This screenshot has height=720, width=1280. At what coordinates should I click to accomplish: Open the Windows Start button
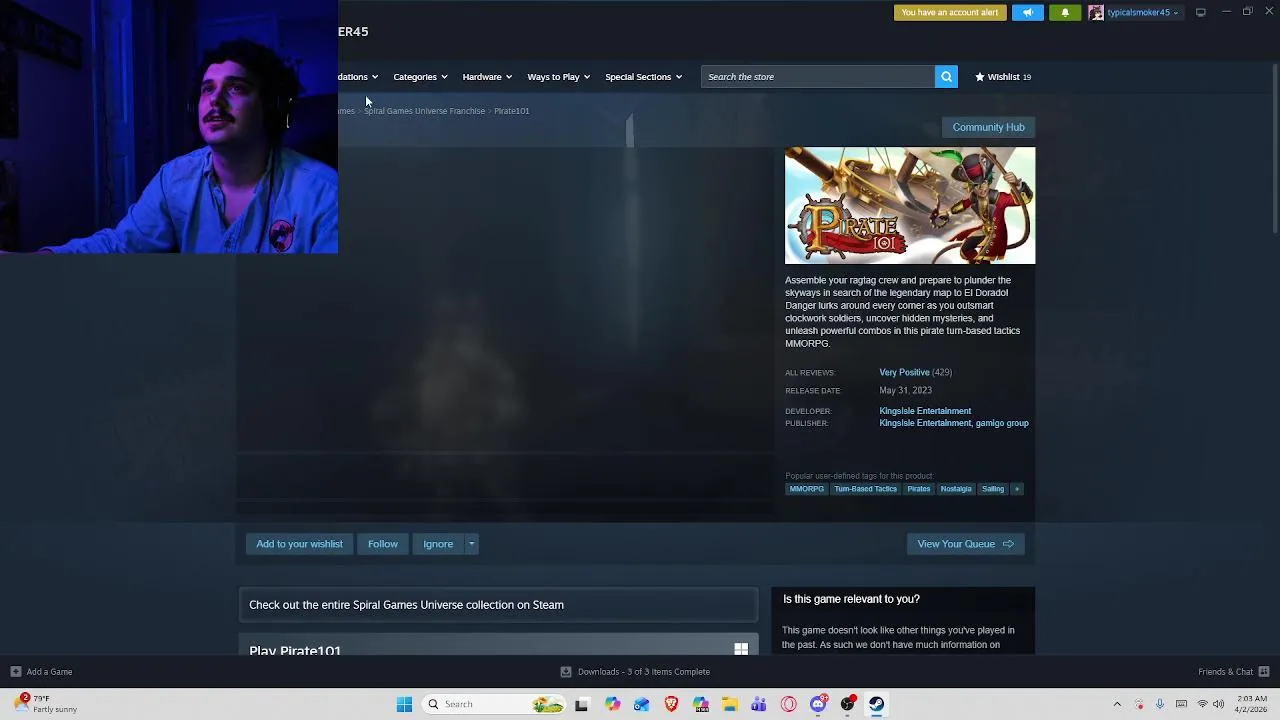[x=404, y=704]
